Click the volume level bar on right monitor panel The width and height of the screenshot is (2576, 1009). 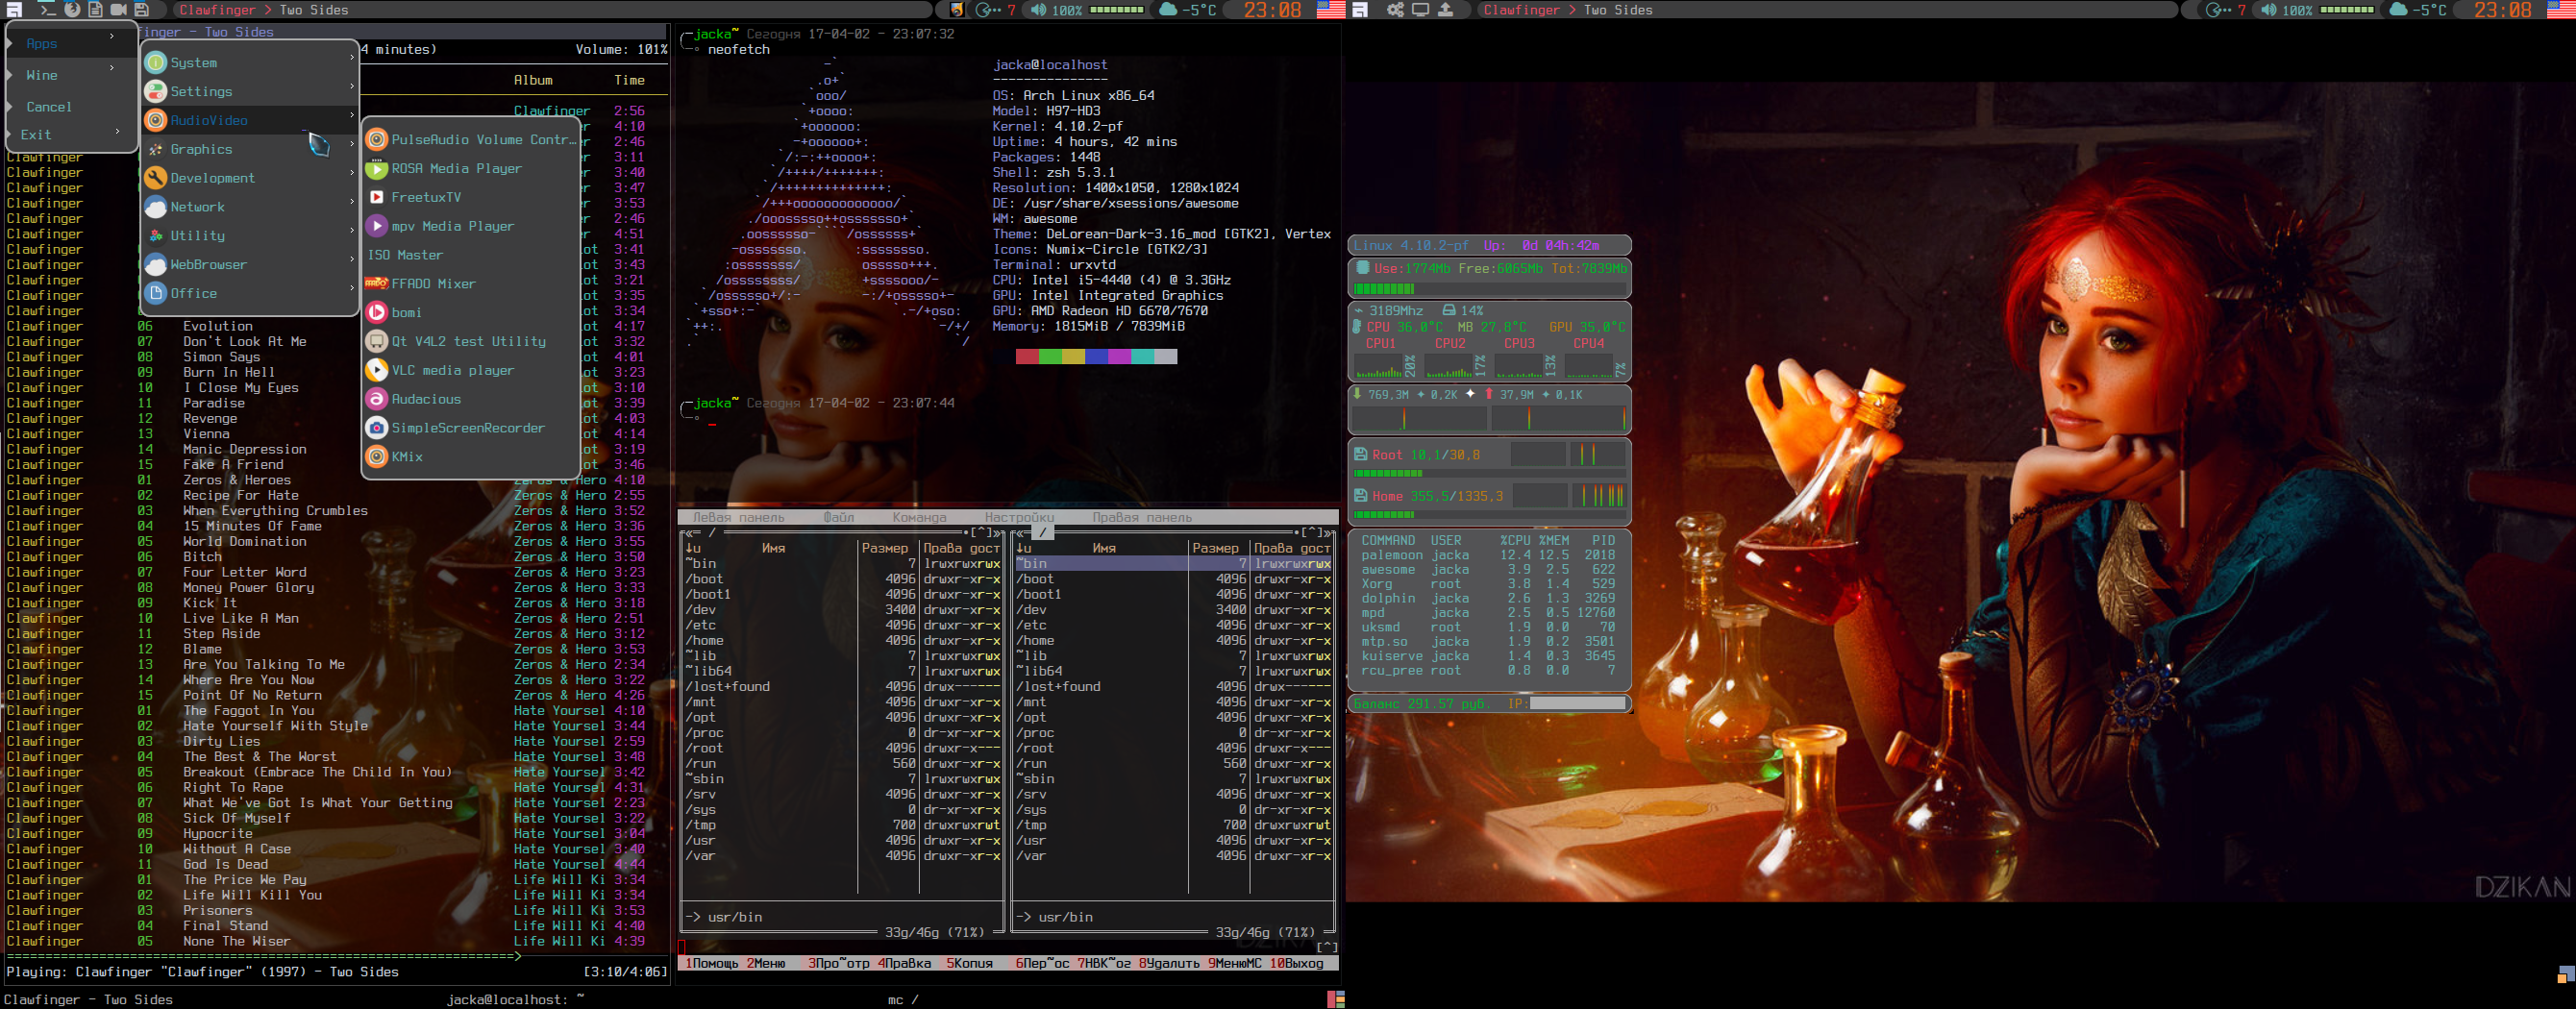2346,10
